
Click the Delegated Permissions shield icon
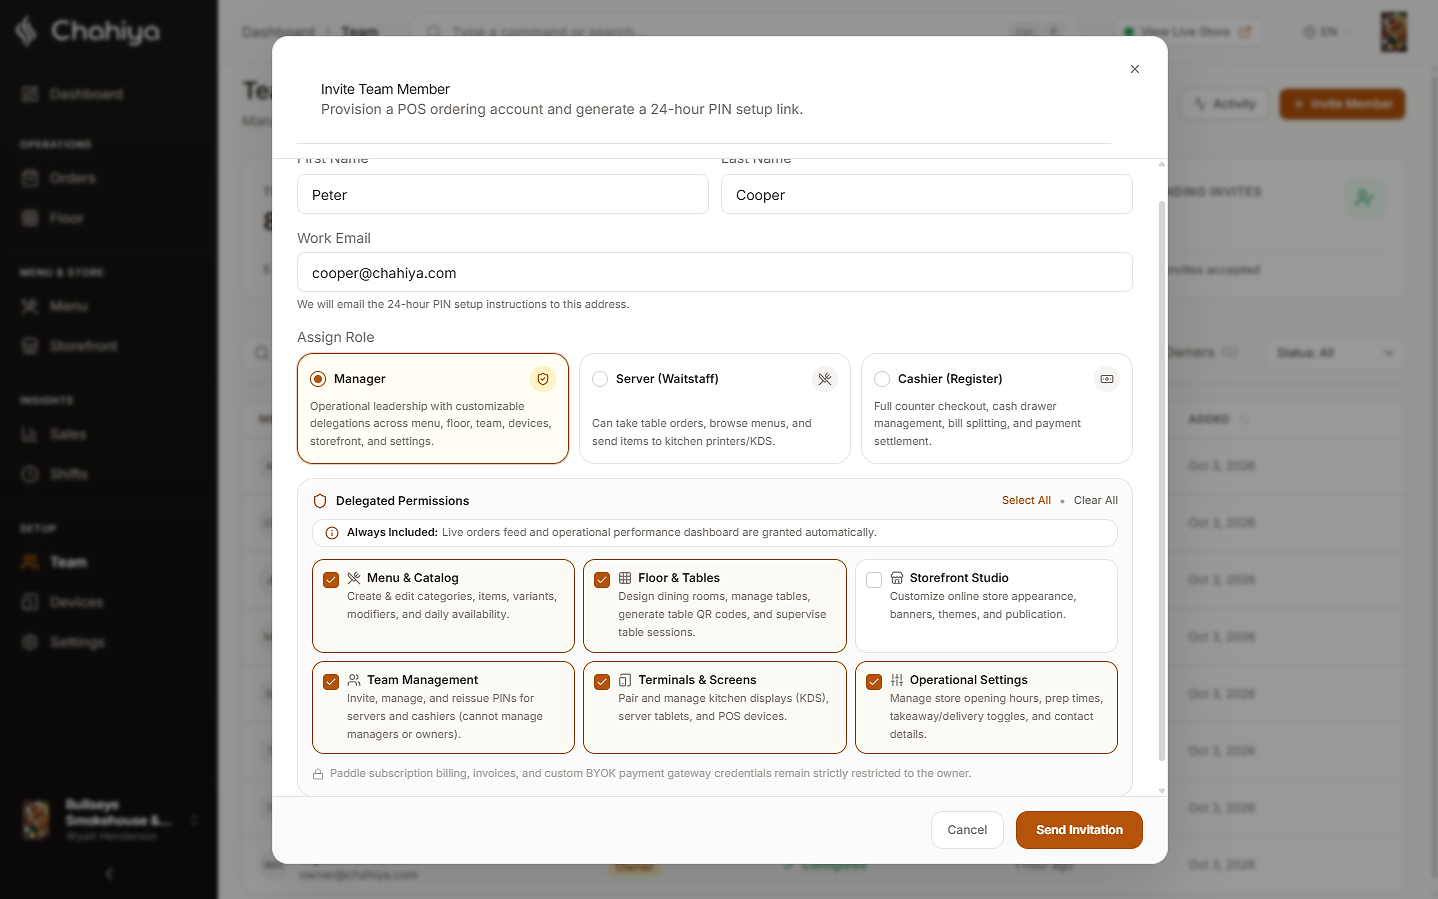(x=320, y=501)
